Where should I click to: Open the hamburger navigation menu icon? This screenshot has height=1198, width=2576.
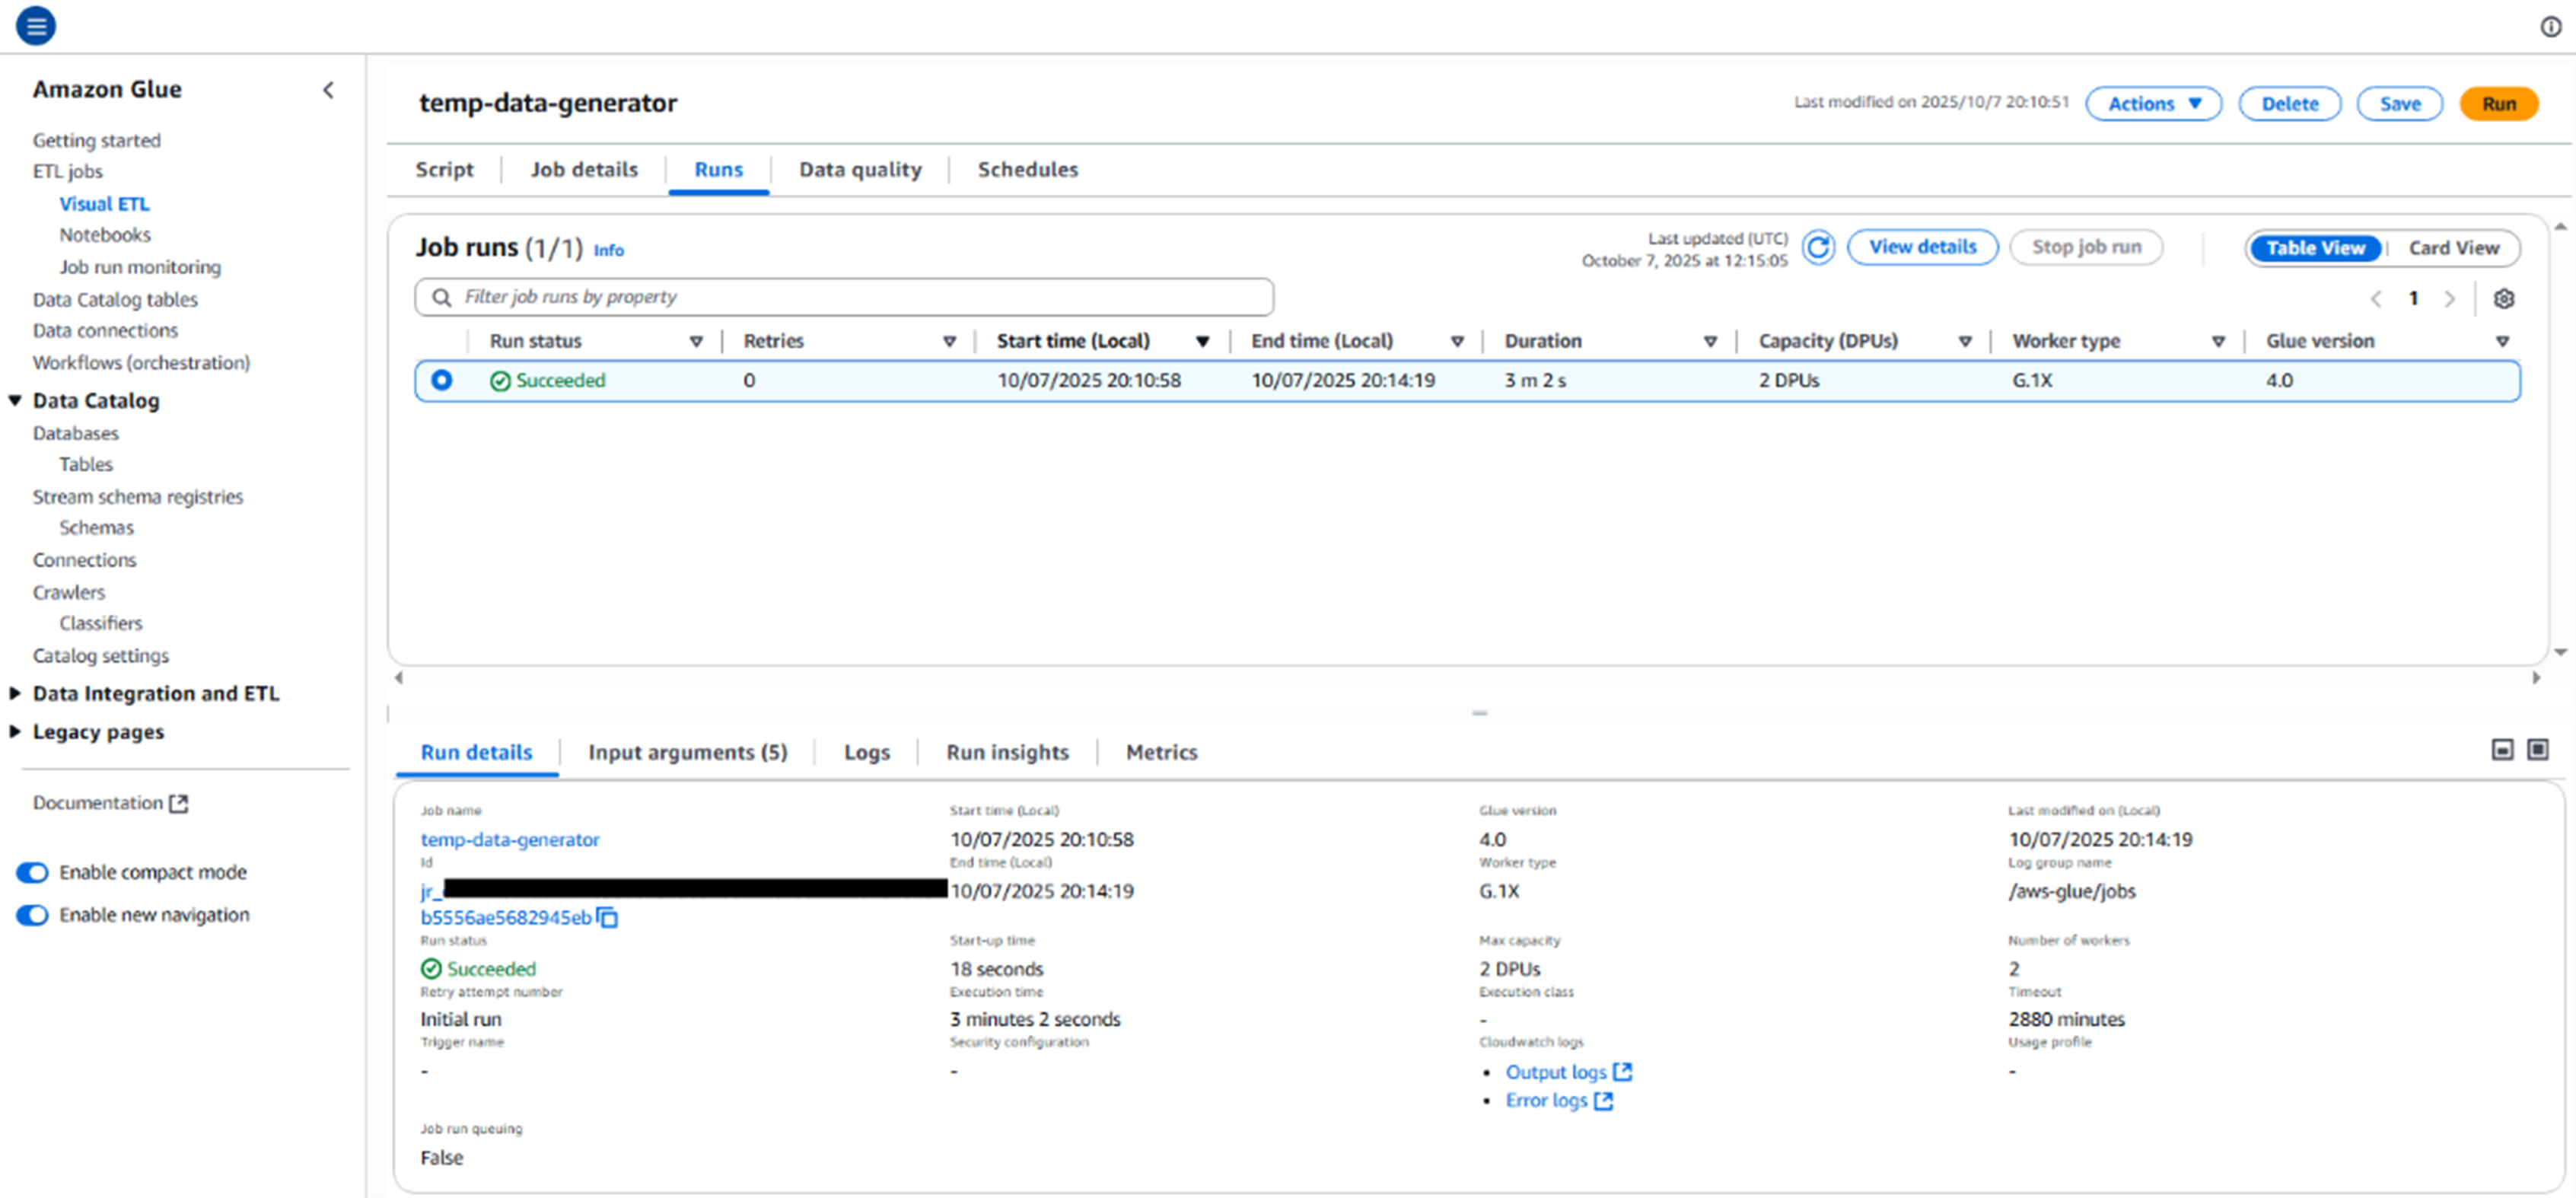[x=36, y=26]
